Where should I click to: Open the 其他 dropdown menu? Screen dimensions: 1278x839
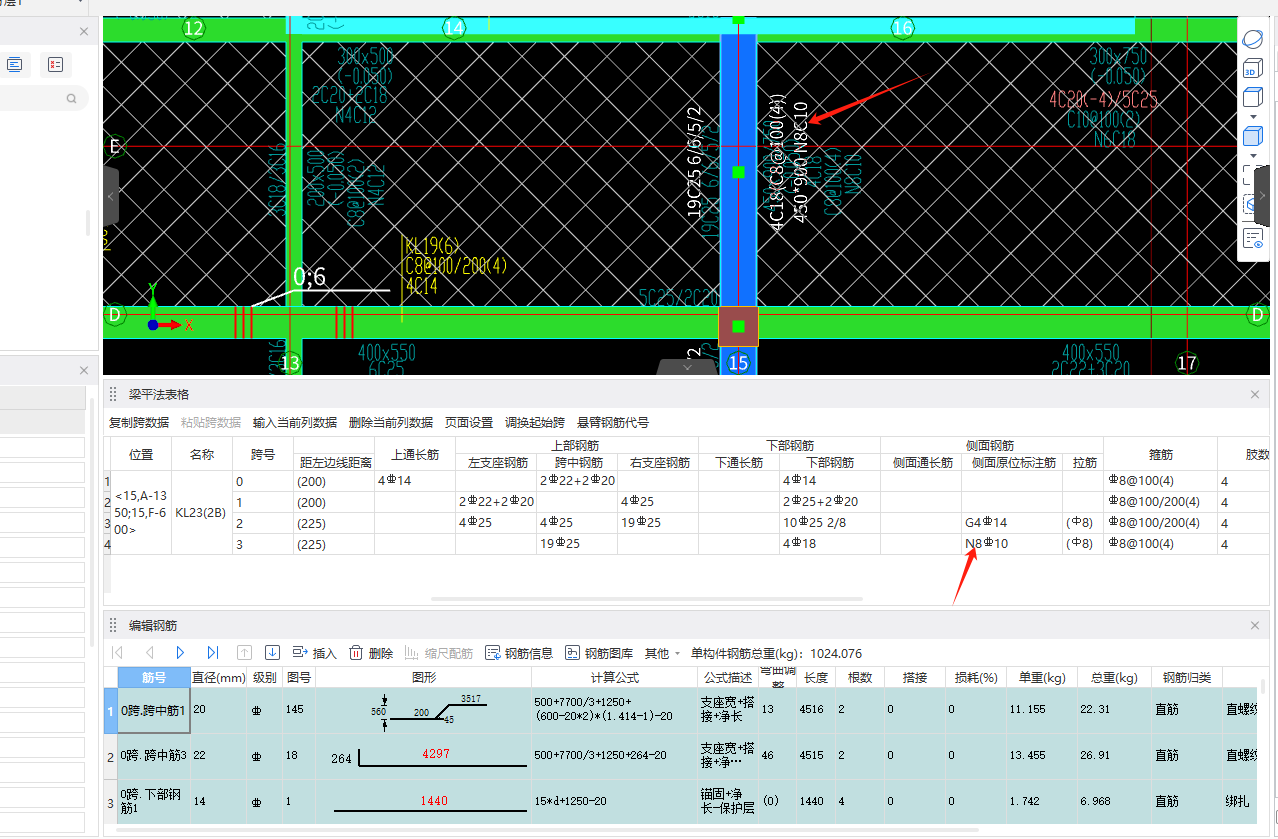pos(662,653)
